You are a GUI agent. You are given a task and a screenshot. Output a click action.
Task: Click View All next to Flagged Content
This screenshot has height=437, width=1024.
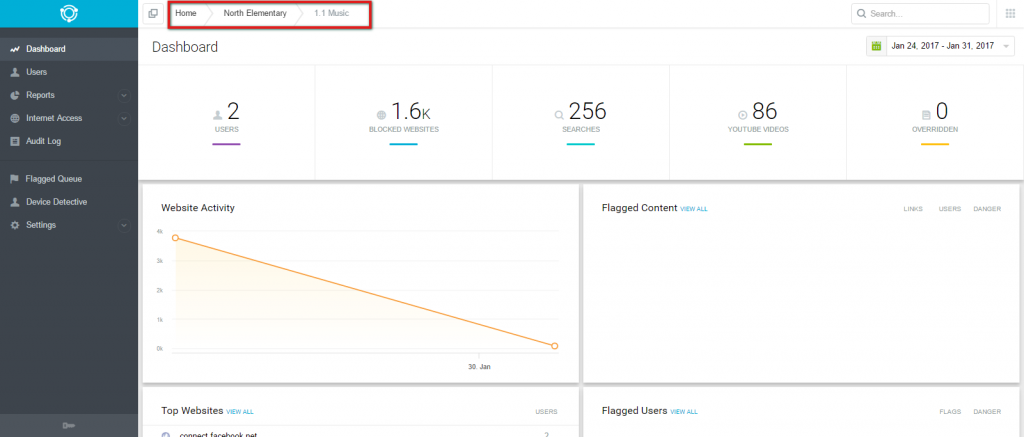pos(694,209)
